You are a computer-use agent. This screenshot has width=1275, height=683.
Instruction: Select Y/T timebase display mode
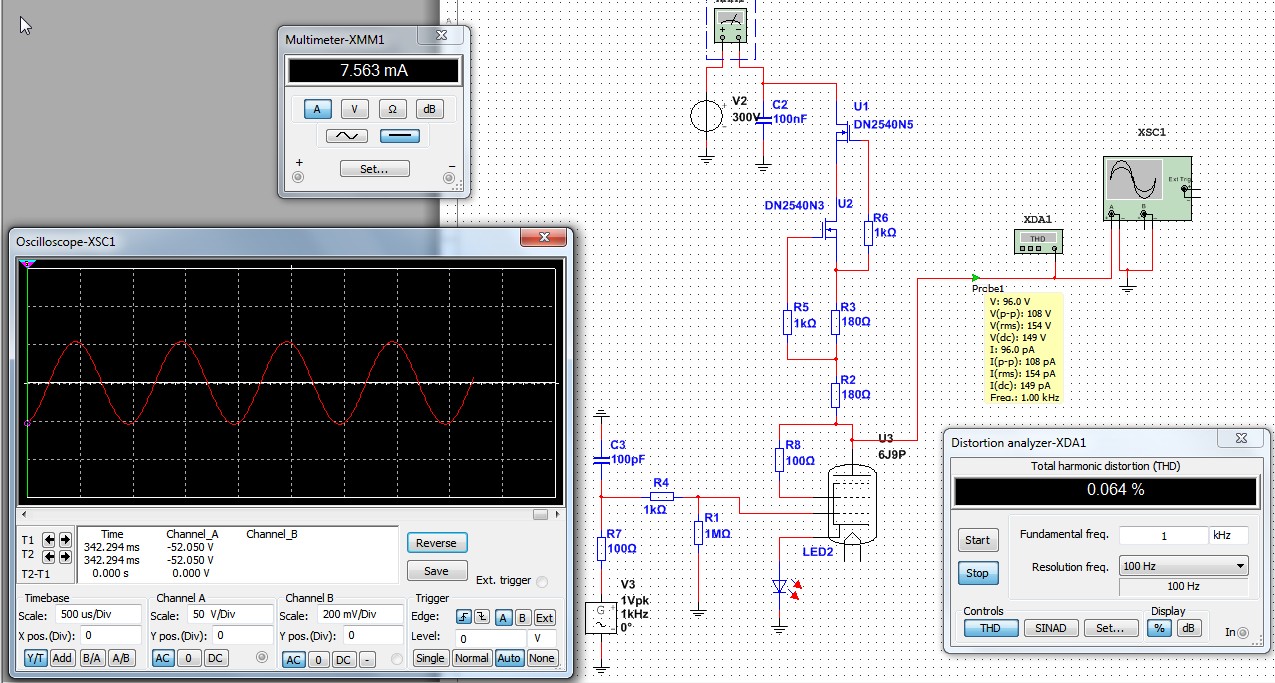click(36, 658)
